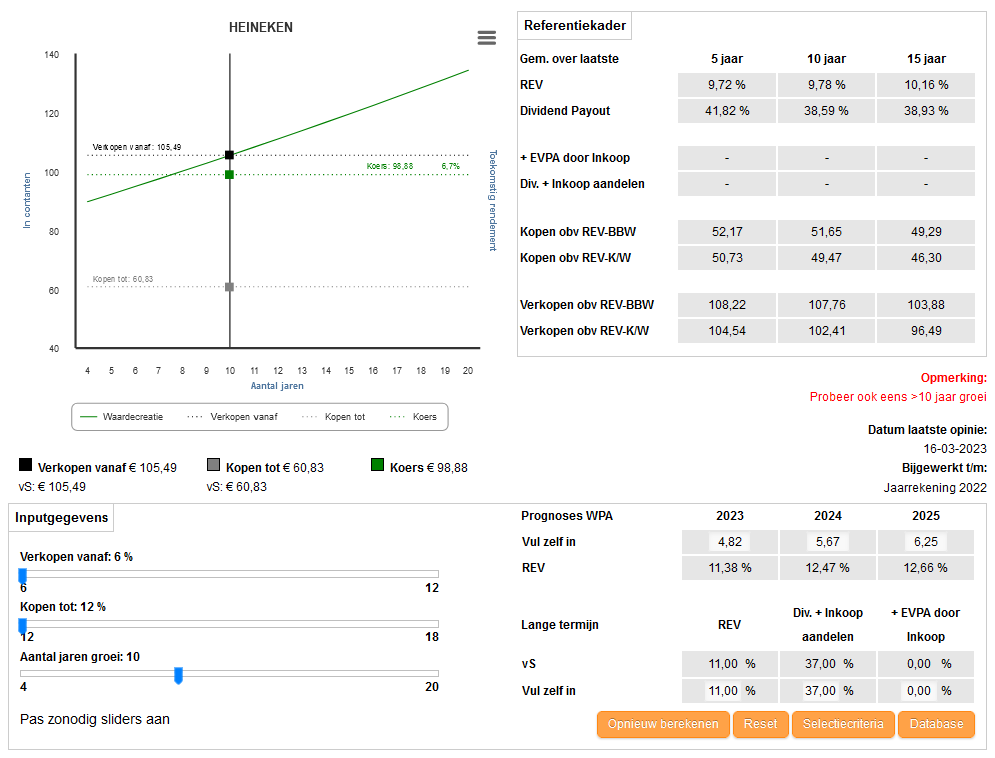Click the In contanten axis label
Viewport: 995px width, 758px height.
pos(27,200)
